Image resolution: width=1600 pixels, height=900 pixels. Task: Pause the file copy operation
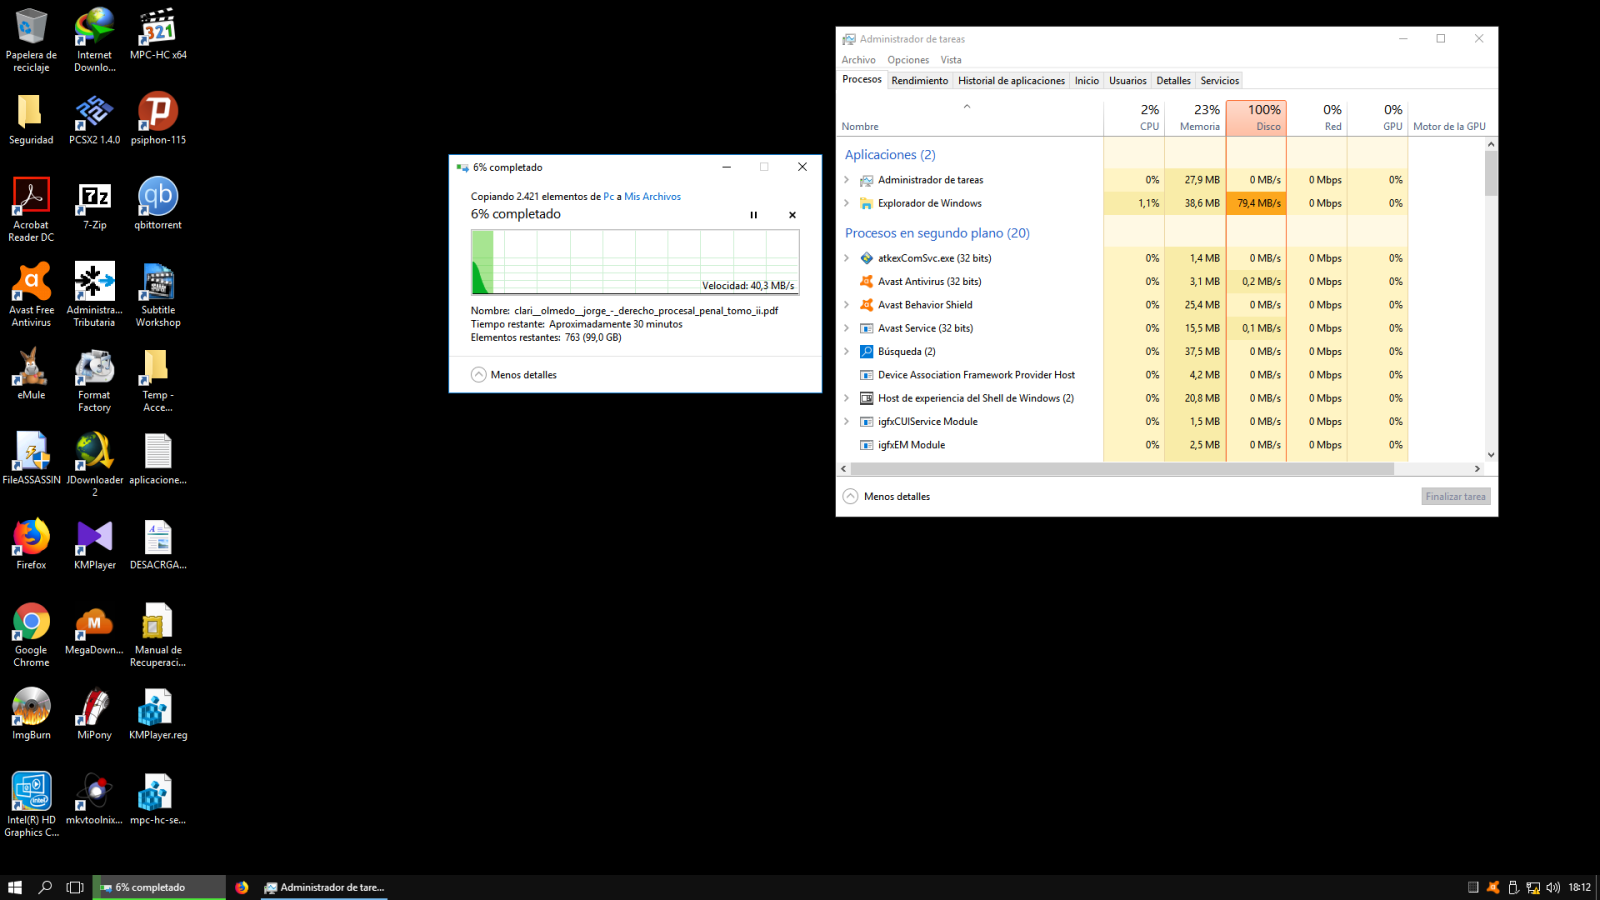[x=754, y=215]
